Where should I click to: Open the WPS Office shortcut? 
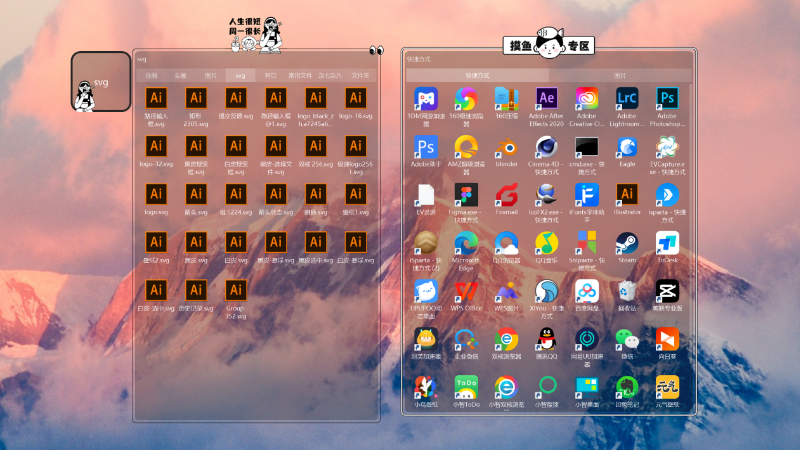467,291
